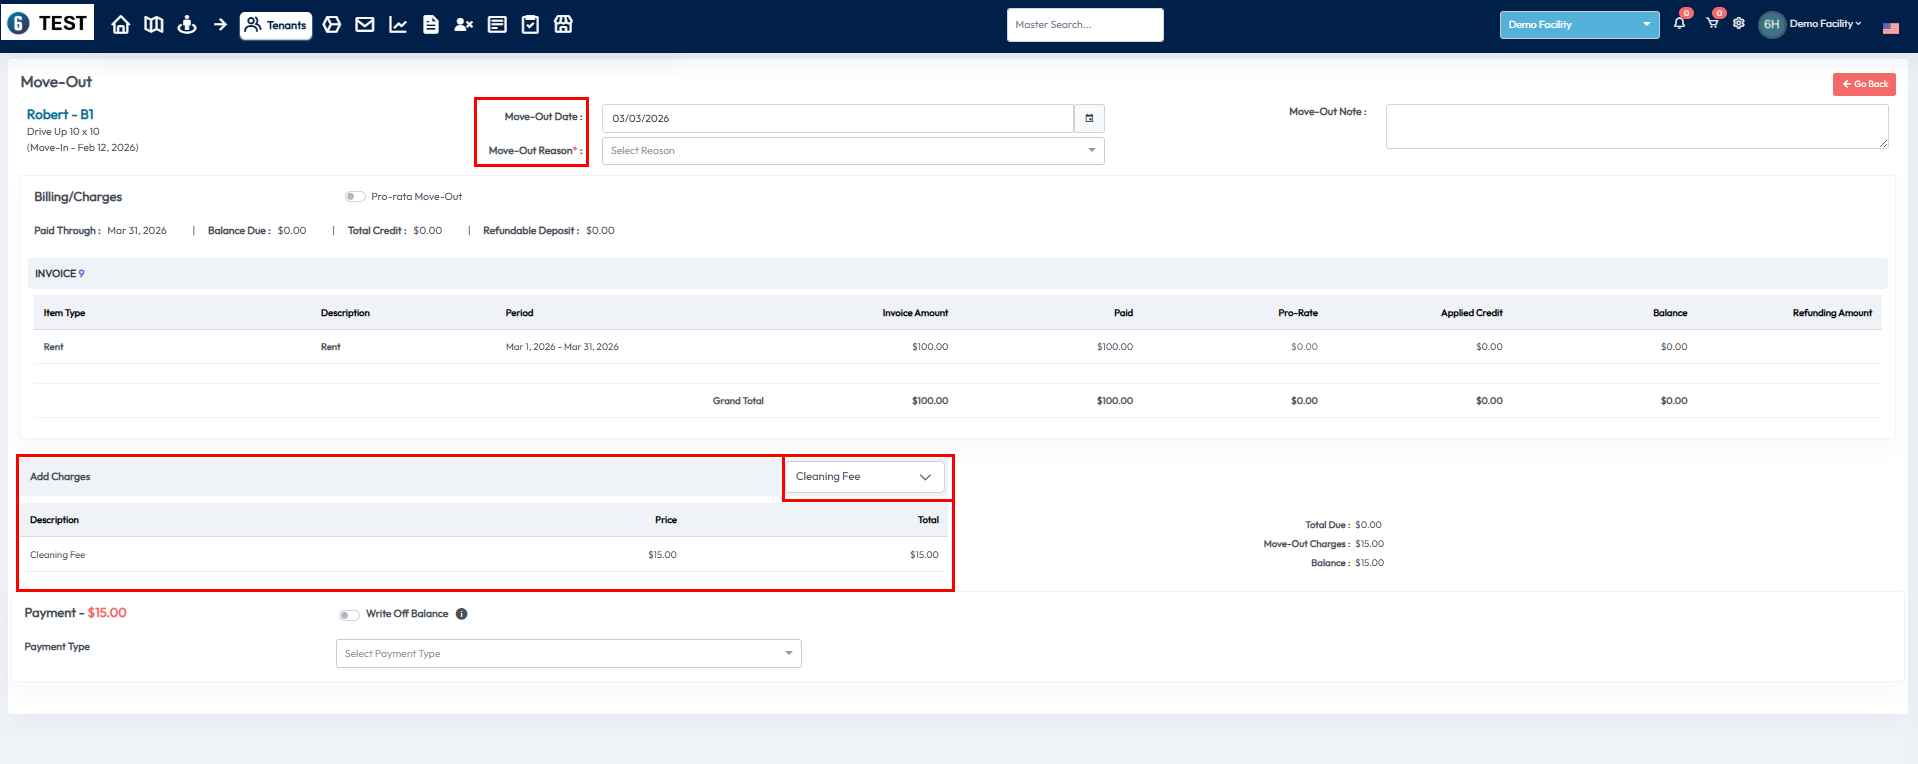
Task: Click into the Move-Out Note text box
Action: (x=1636, y=127)
